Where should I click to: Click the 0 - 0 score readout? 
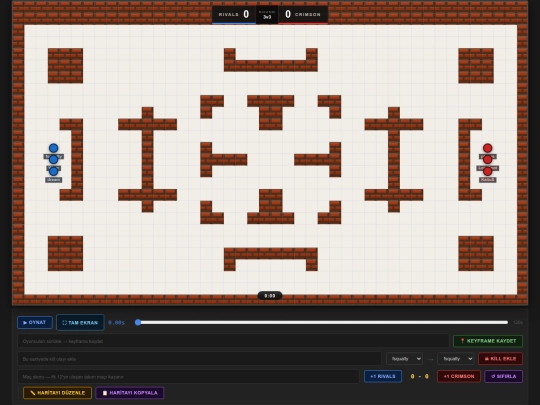tap(419, 376)
